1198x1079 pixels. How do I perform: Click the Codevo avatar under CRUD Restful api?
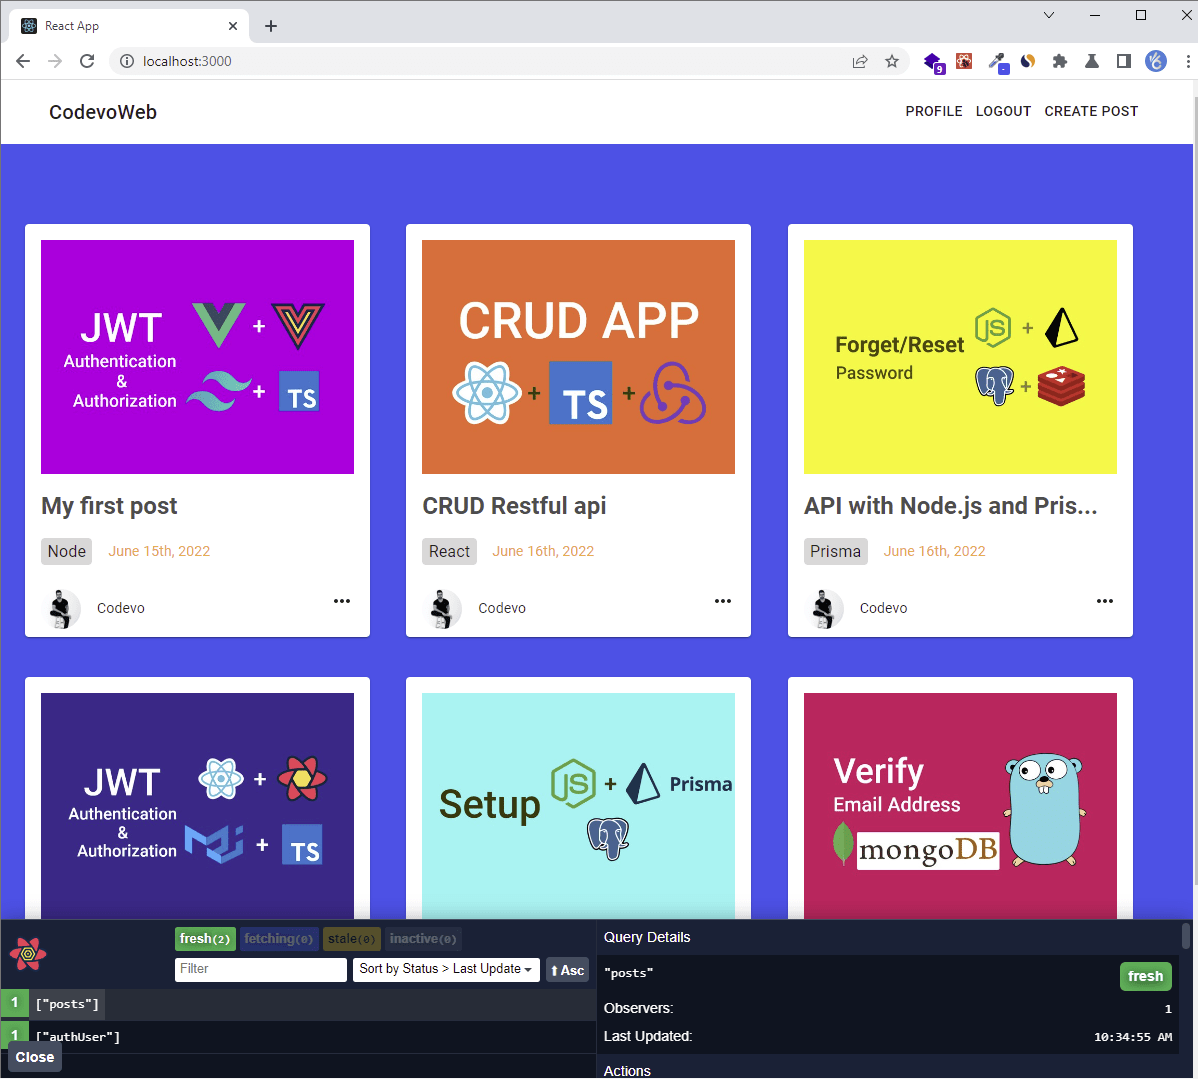[443, 608]
